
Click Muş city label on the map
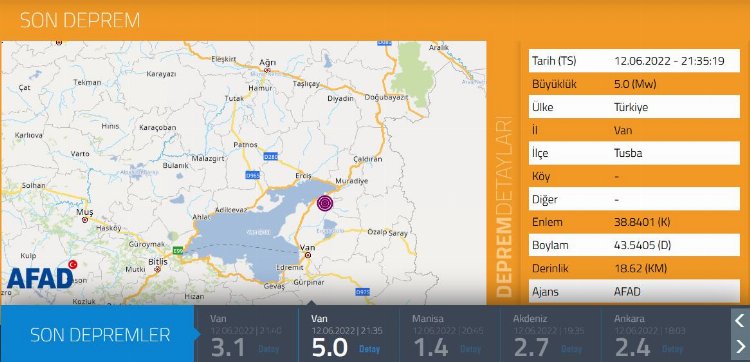pos(86,212)
